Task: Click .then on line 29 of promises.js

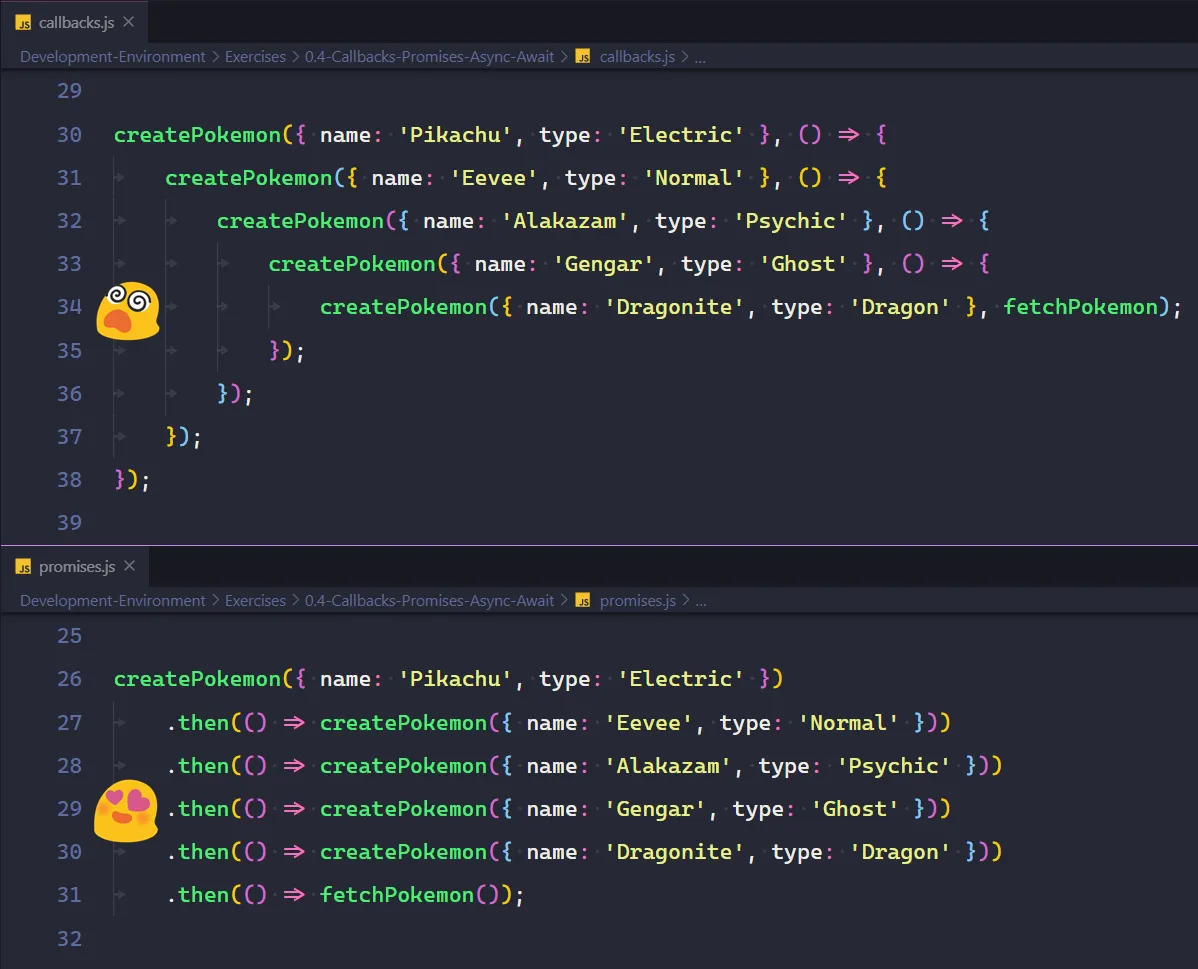Action: pos(198,809)
